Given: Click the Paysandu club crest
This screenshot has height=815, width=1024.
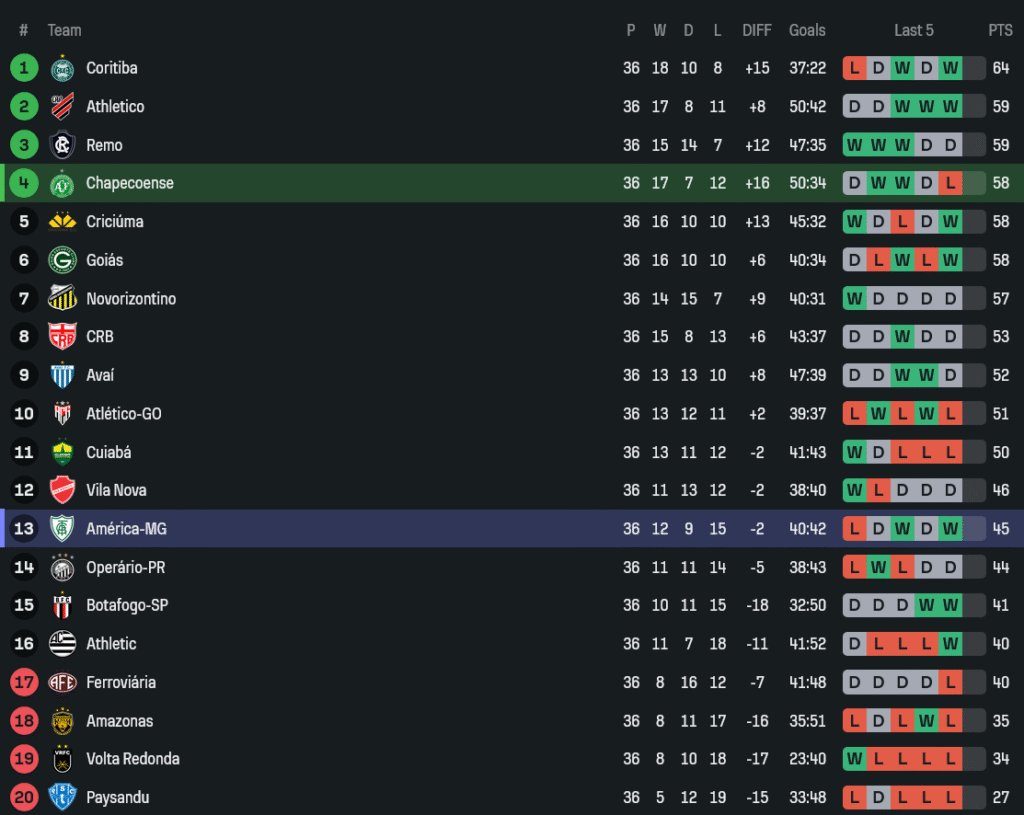Looking at the screenshot, I should (x=62, y=798).
